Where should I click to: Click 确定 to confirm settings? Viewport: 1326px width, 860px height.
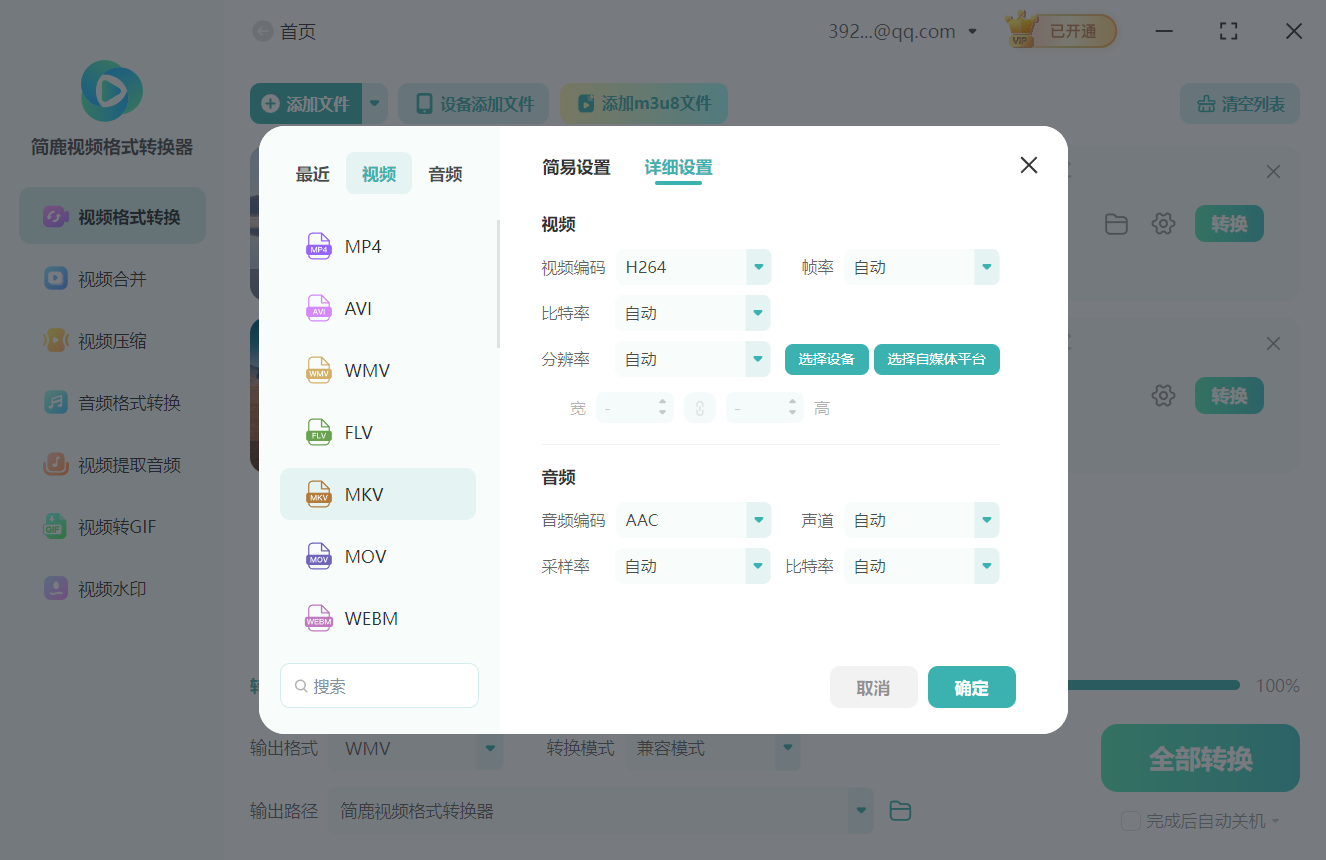point(971,687)
